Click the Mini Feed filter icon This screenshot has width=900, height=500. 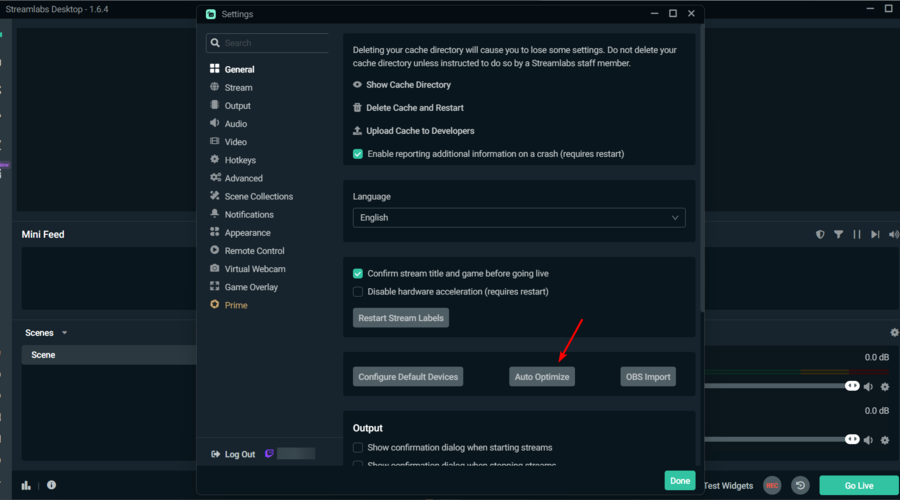tap(839, 234)
